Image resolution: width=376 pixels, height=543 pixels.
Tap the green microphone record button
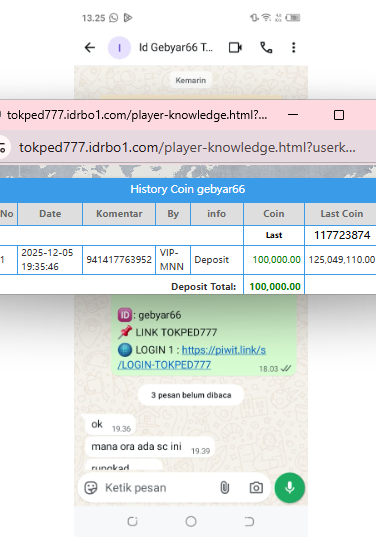pyautogui.click(x=290, y=488)
